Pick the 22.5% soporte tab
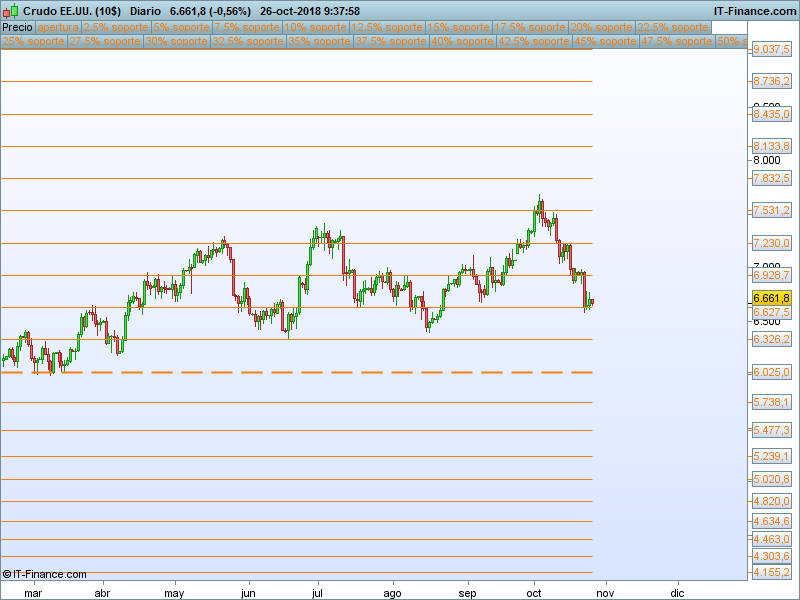The image size is (800, 600). (x=673, y=28)
